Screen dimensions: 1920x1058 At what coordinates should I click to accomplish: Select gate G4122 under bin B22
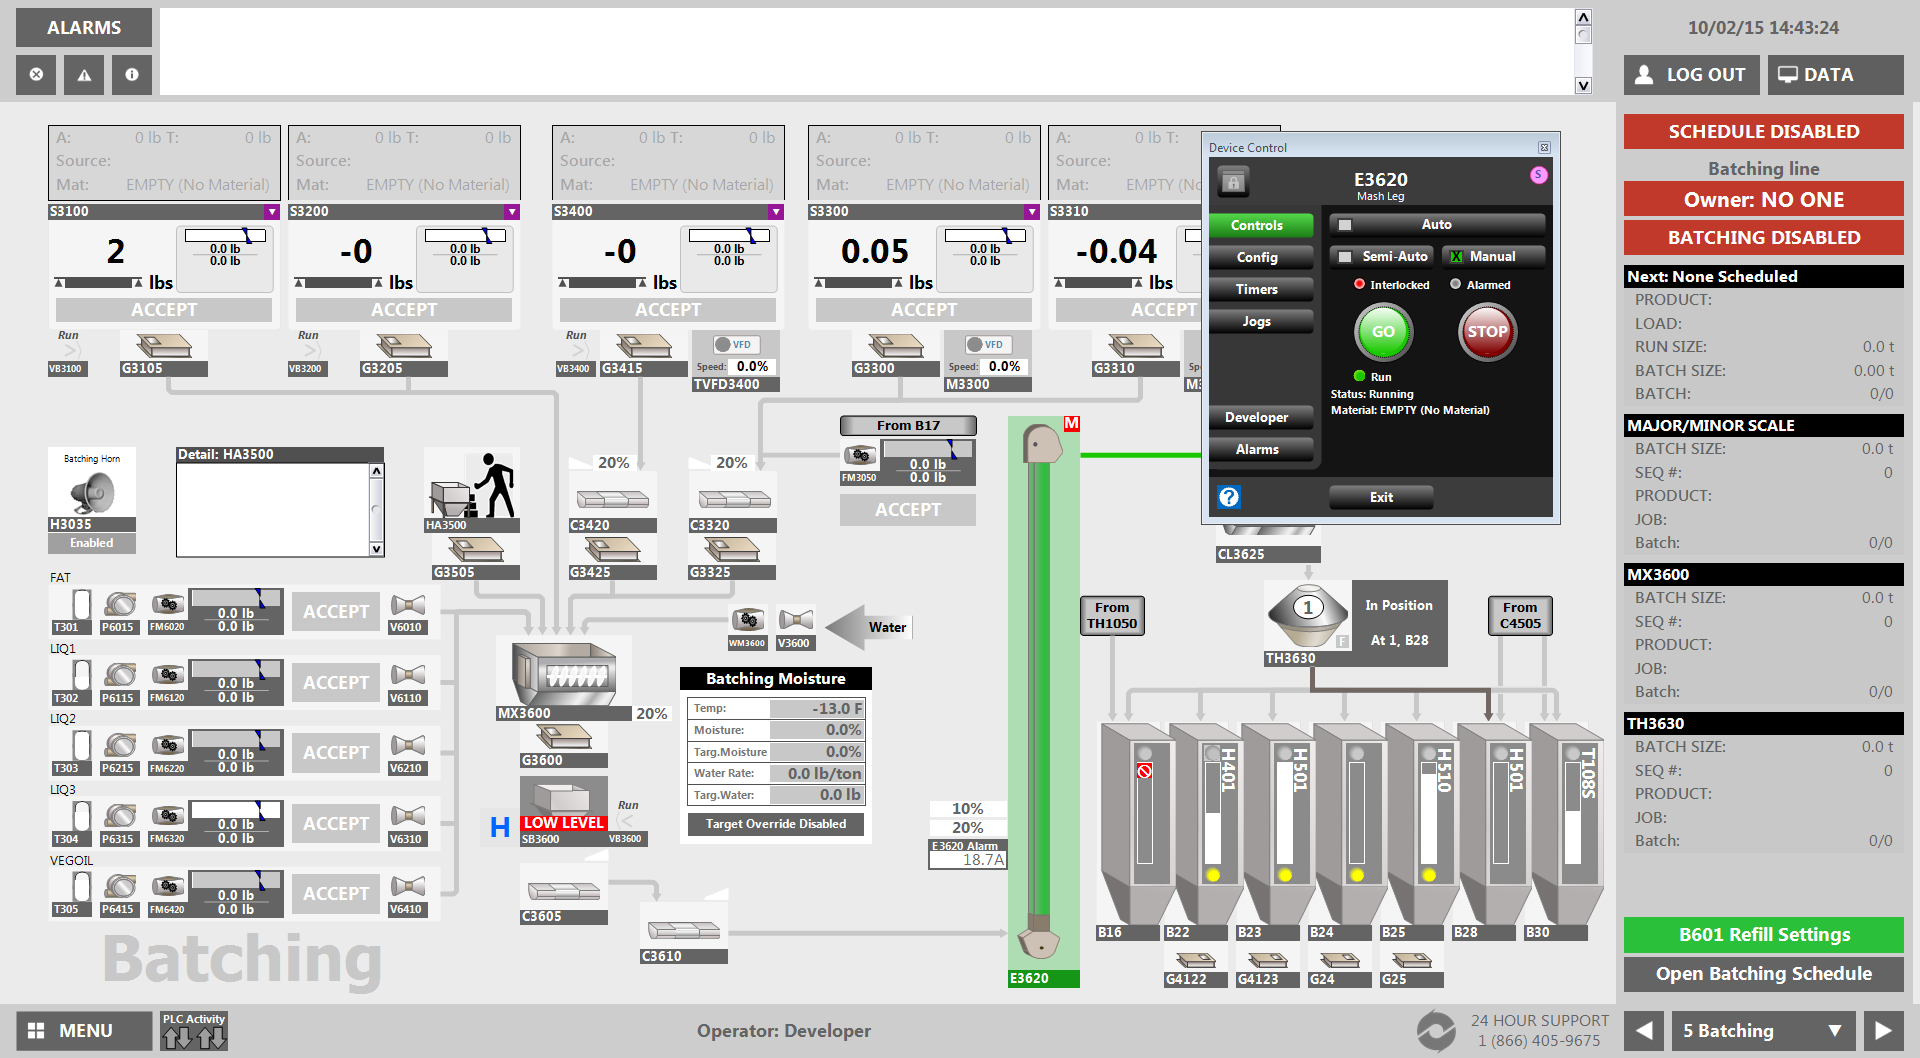(1195, 960)
